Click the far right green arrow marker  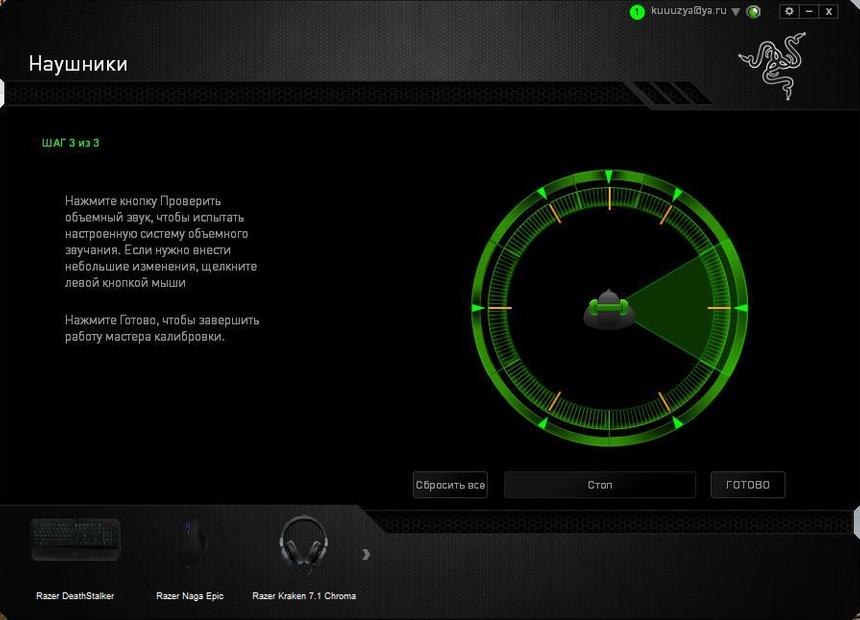point(741,308)
